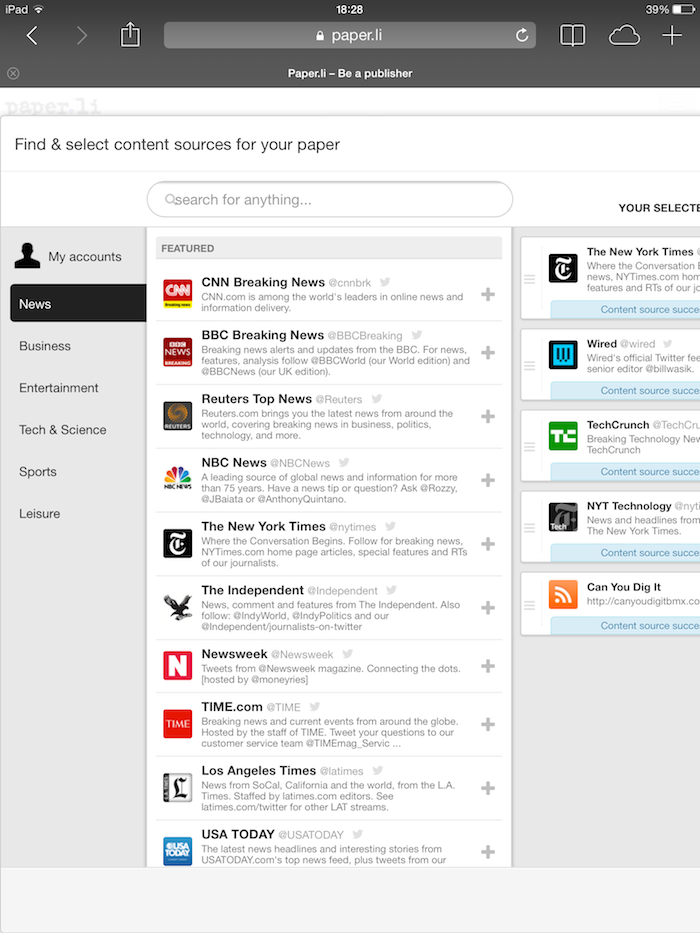
Task: Add The New York Times with plus
Action: pos(488,544)
